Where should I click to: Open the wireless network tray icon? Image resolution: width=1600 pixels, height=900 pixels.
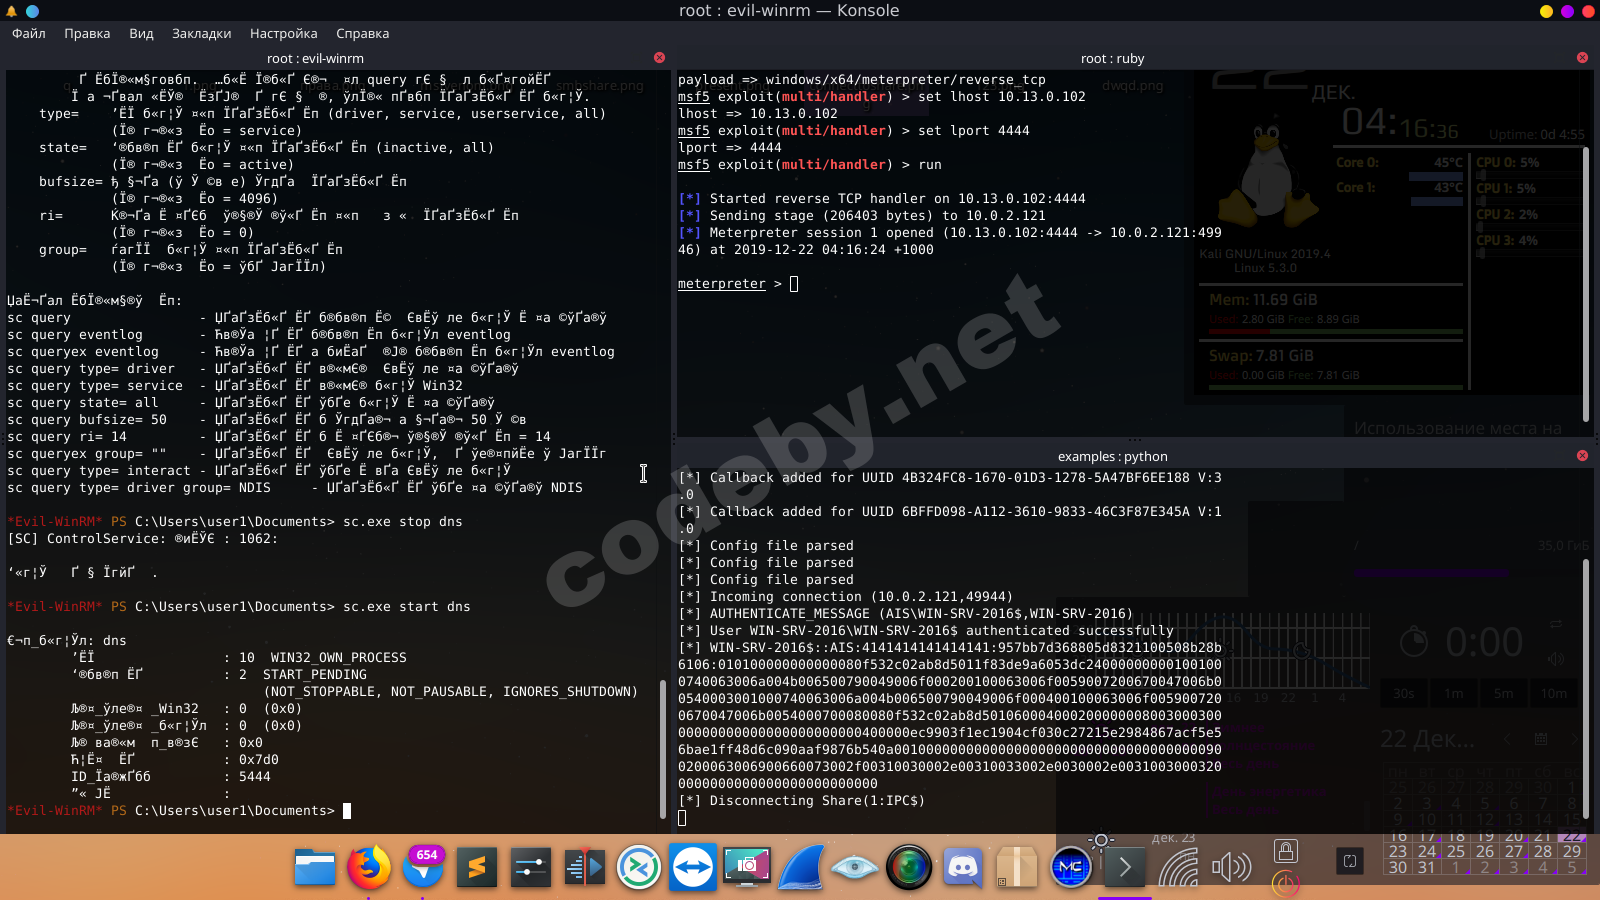[1178, 867]
